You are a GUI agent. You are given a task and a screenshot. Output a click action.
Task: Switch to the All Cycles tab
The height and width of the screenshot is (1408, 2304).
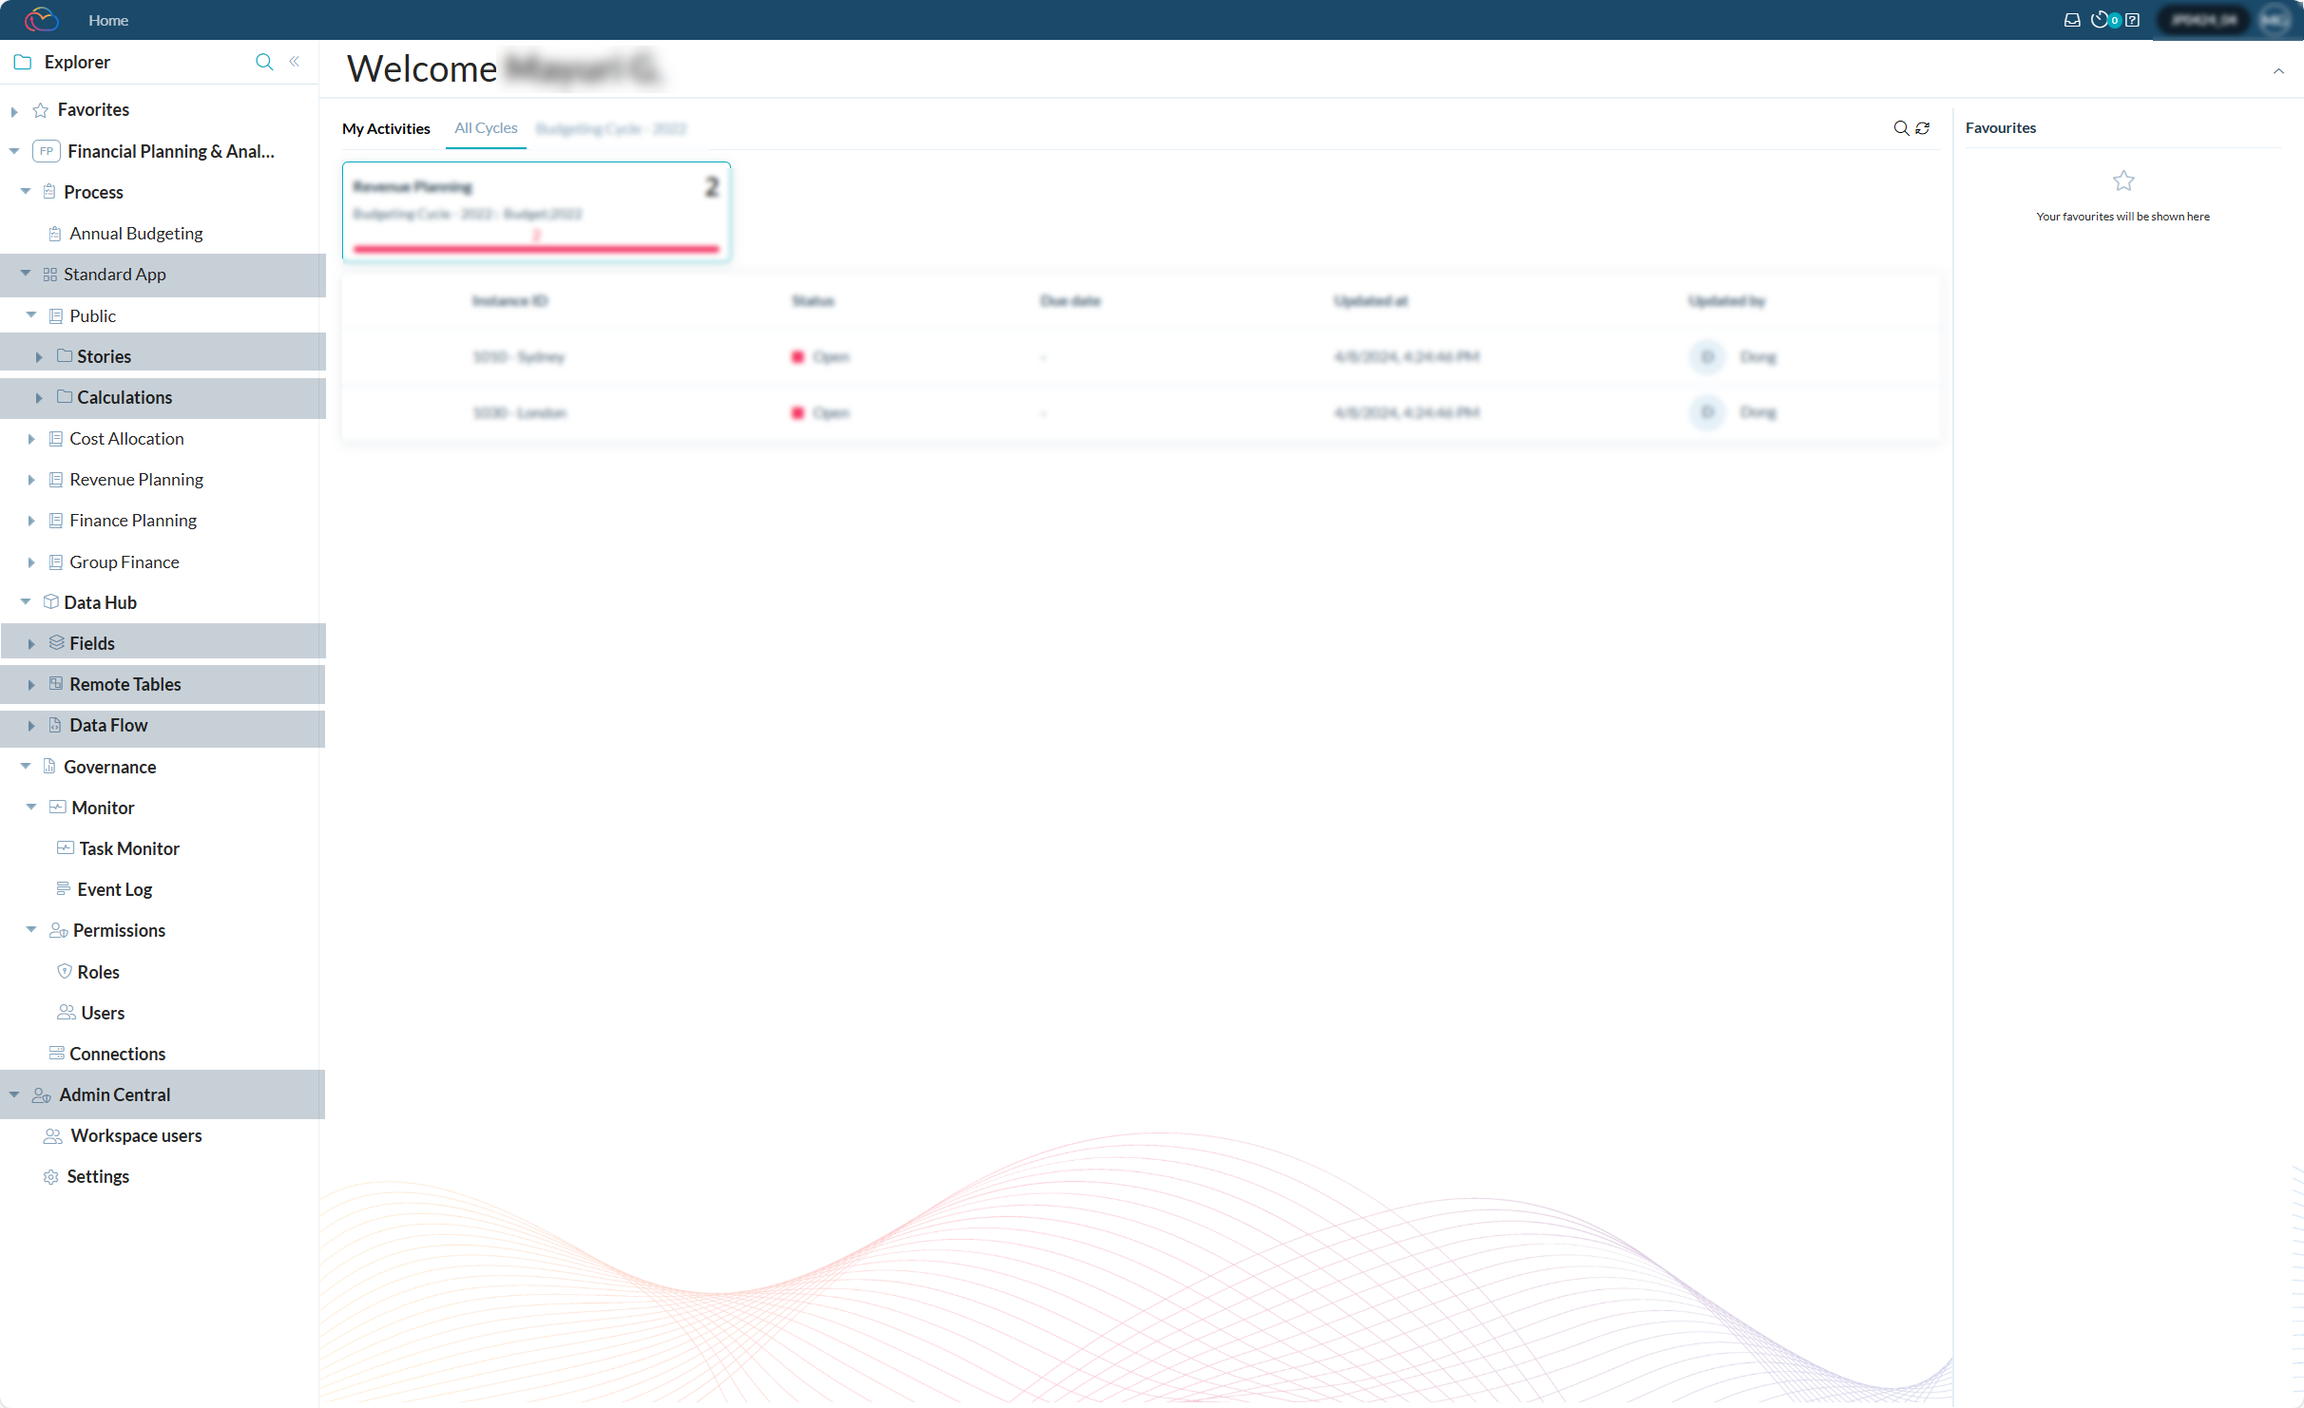click(x=485, y=128)
